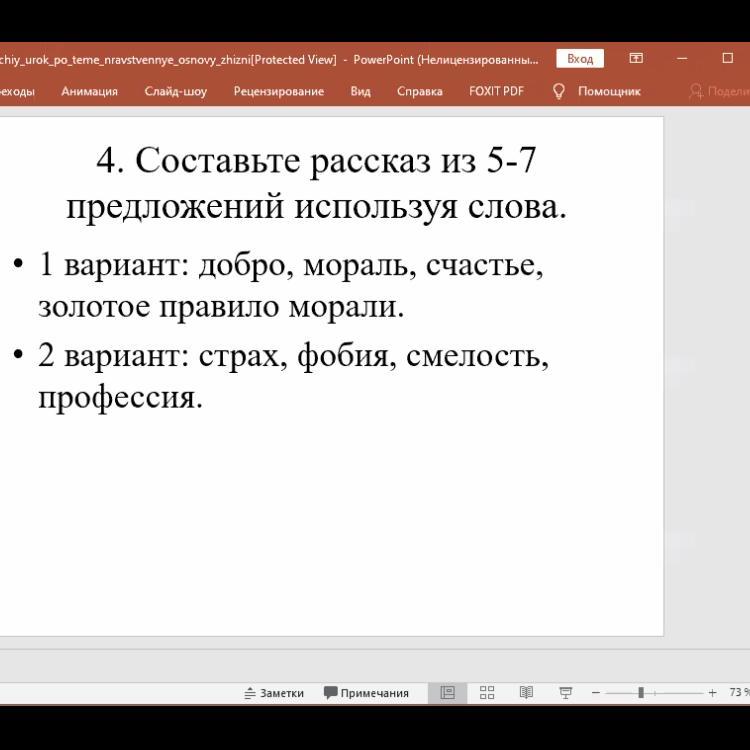This screenshot has height=750, width=750.
Task: Switch to Normal view in status bar
Action: [x=447, y=692]
